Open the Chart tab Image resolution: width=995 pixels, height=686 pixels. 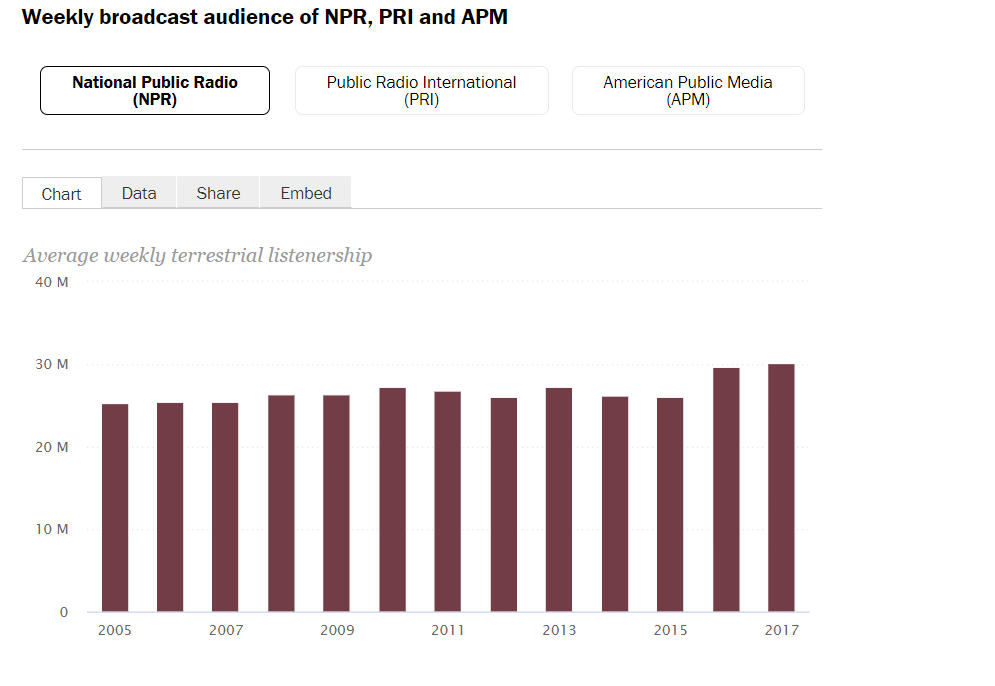click(x=62, y=194)
